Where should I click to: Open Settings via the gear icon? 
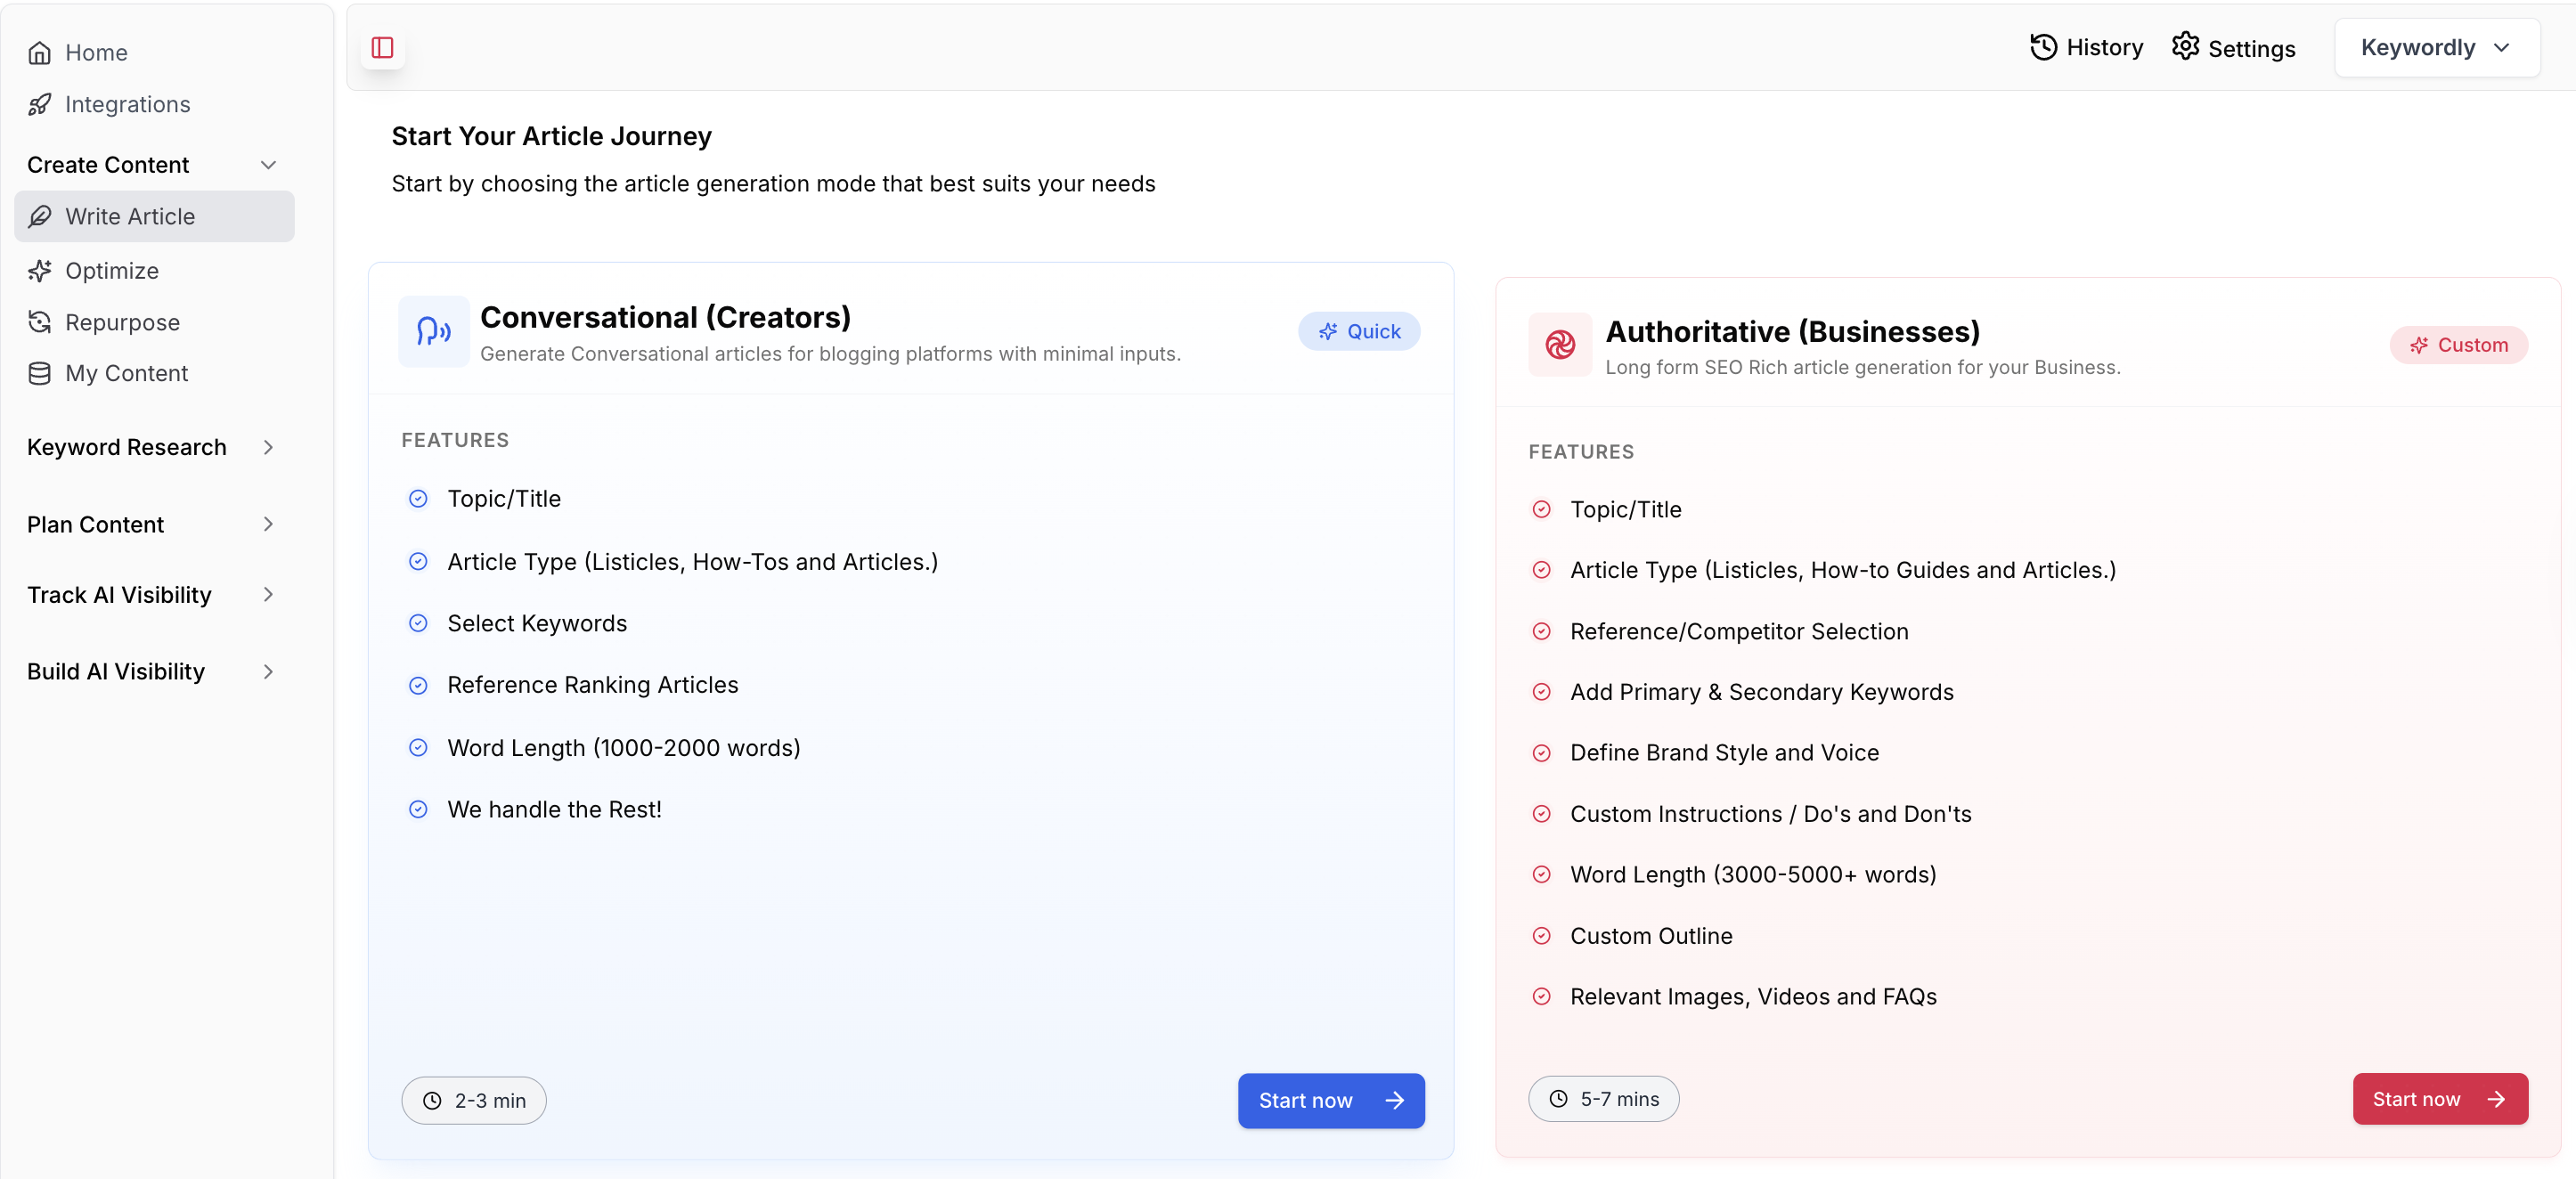pyautogui.click(x=2185, y=47)
